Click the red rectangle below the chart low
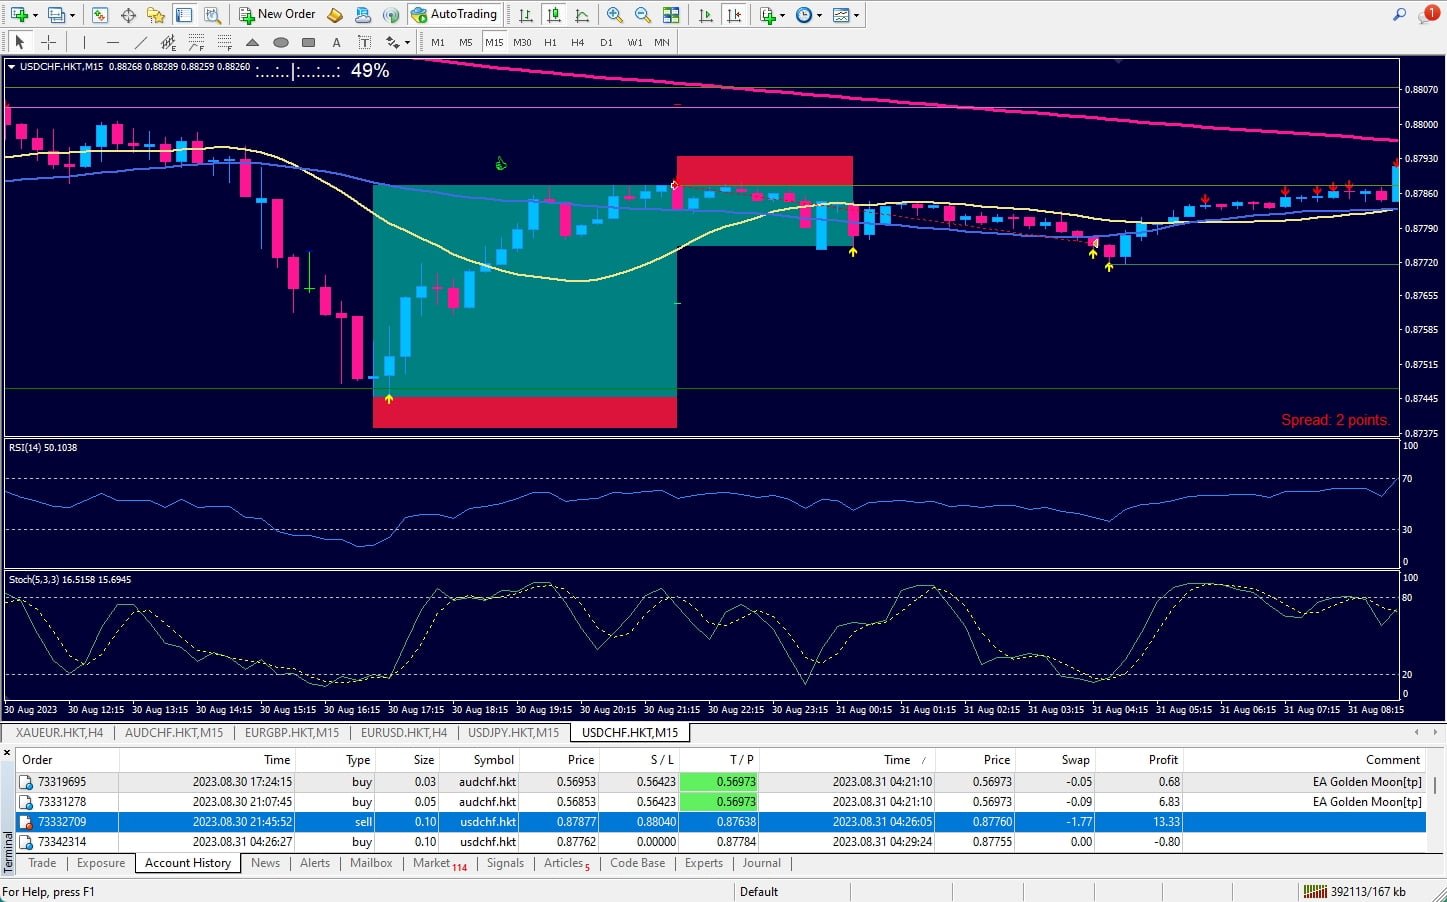This screenshot has width=1447, height=902. 524,412
